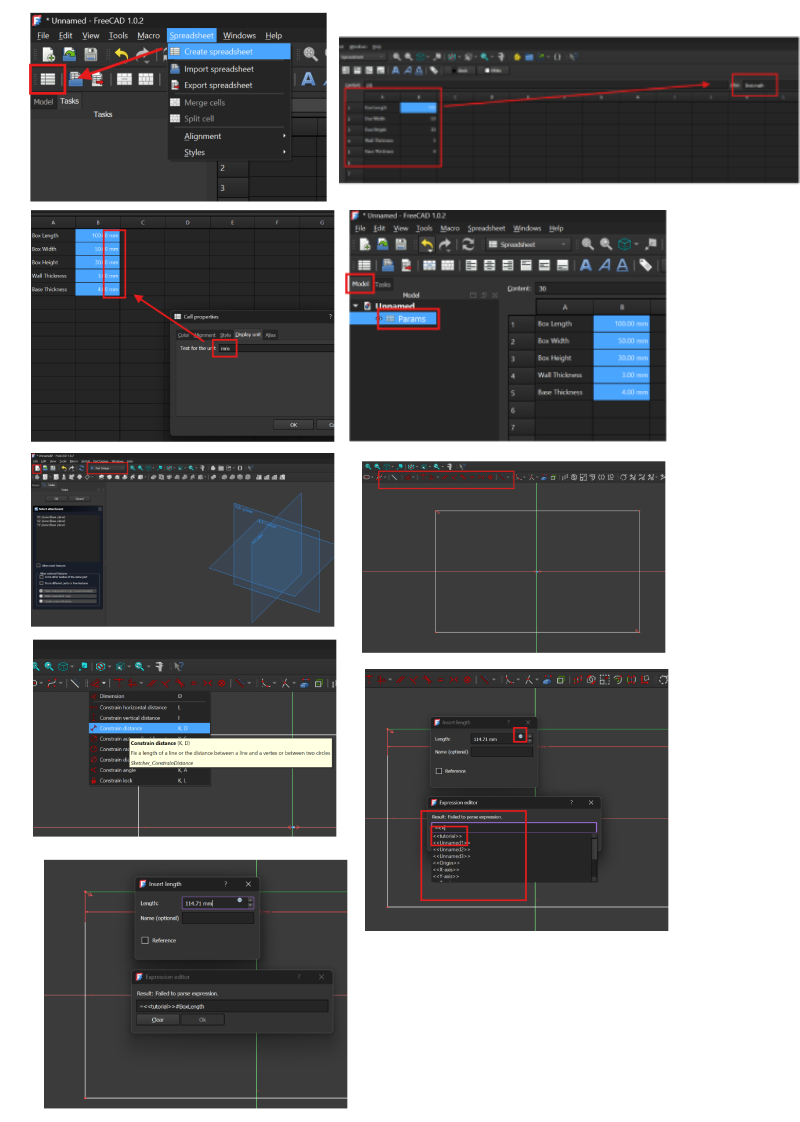Click the up arrow stepper beside the Length value
This screenshot has width=800, height=1122.
pyautogui.click(x=250, y=898)
